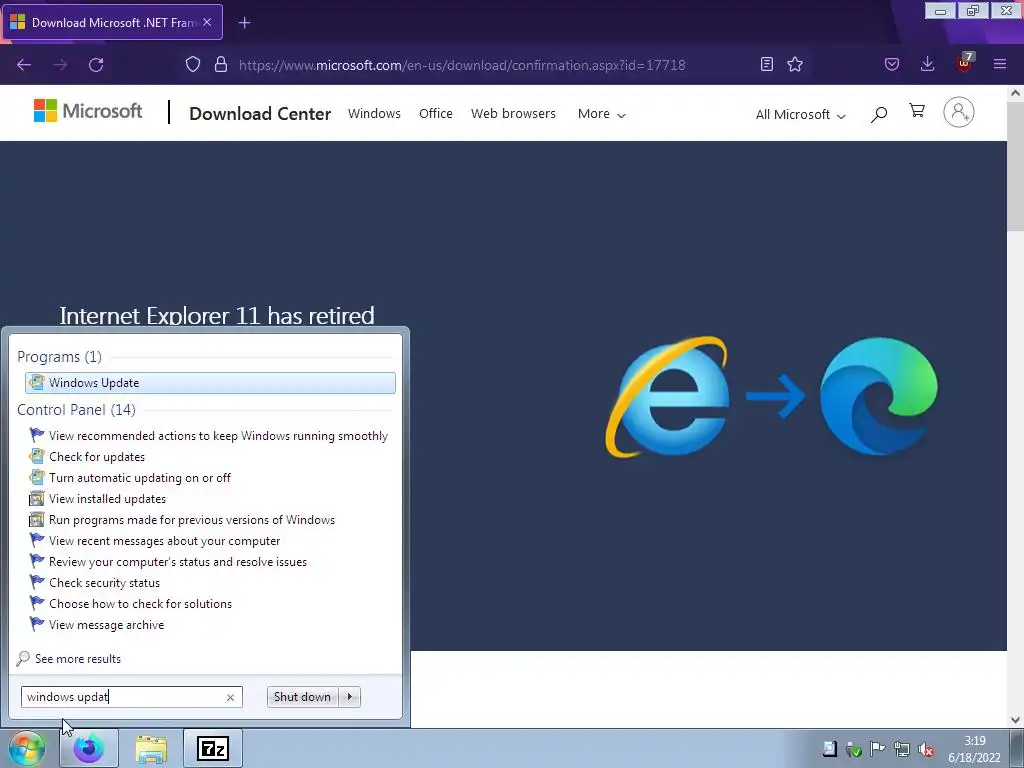Click the Shut down button

(x=302, y=697)
